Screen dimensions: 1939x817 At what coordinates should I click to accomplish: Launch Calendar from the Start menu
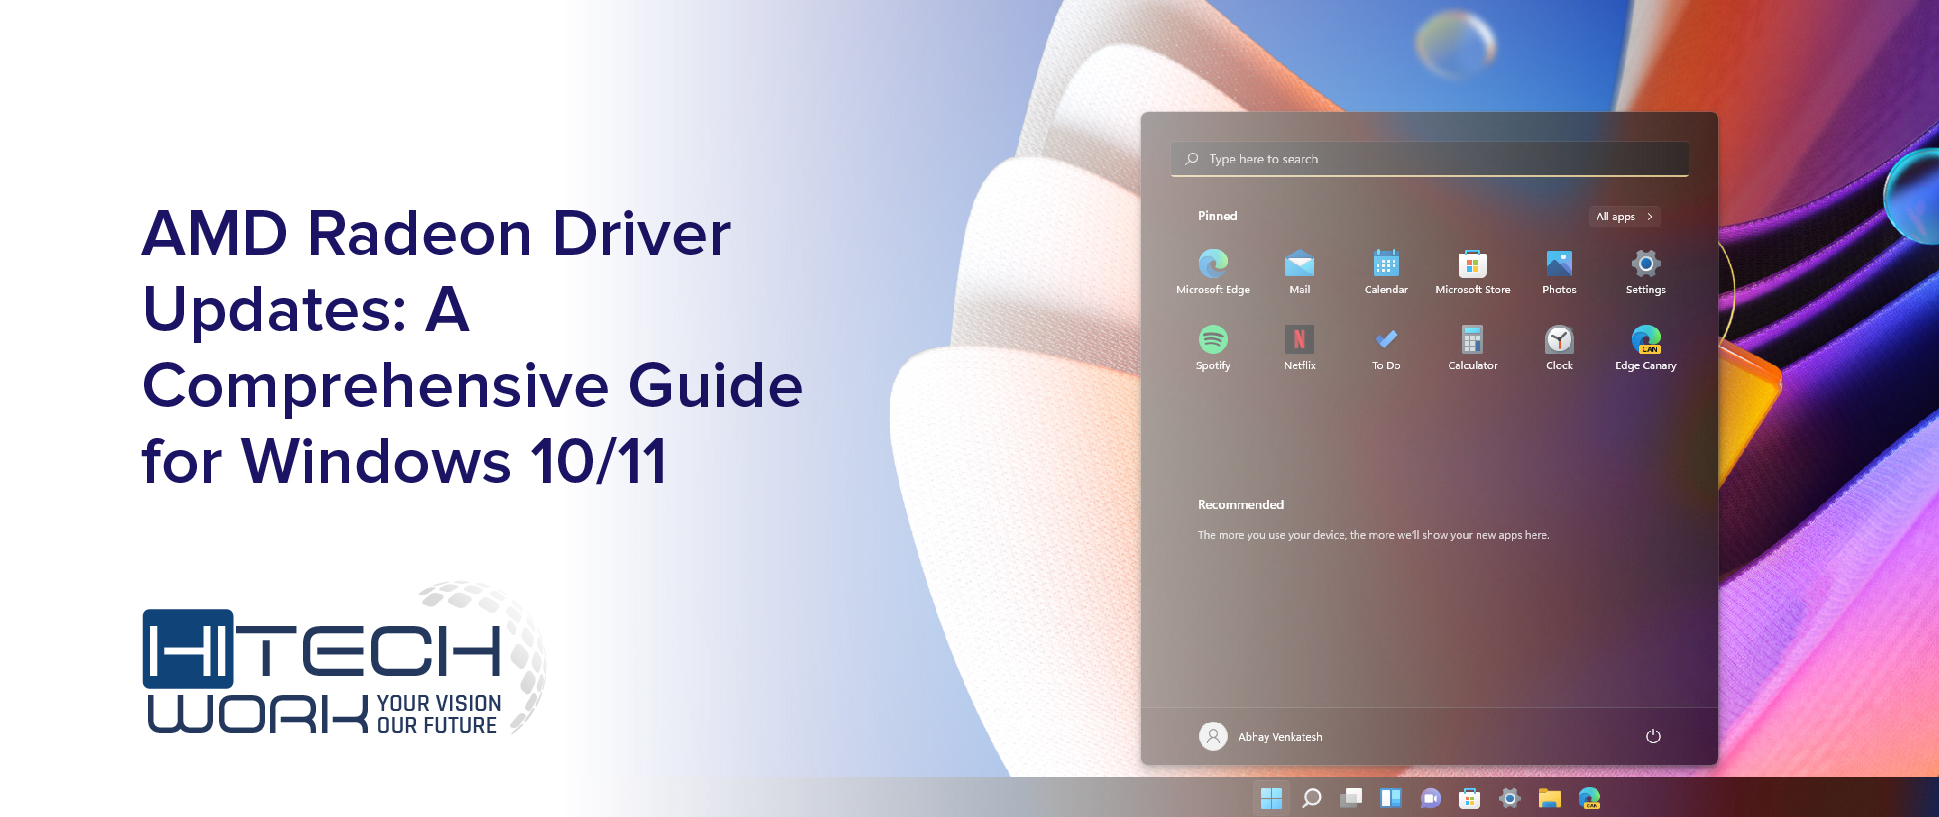[1386, 271]
